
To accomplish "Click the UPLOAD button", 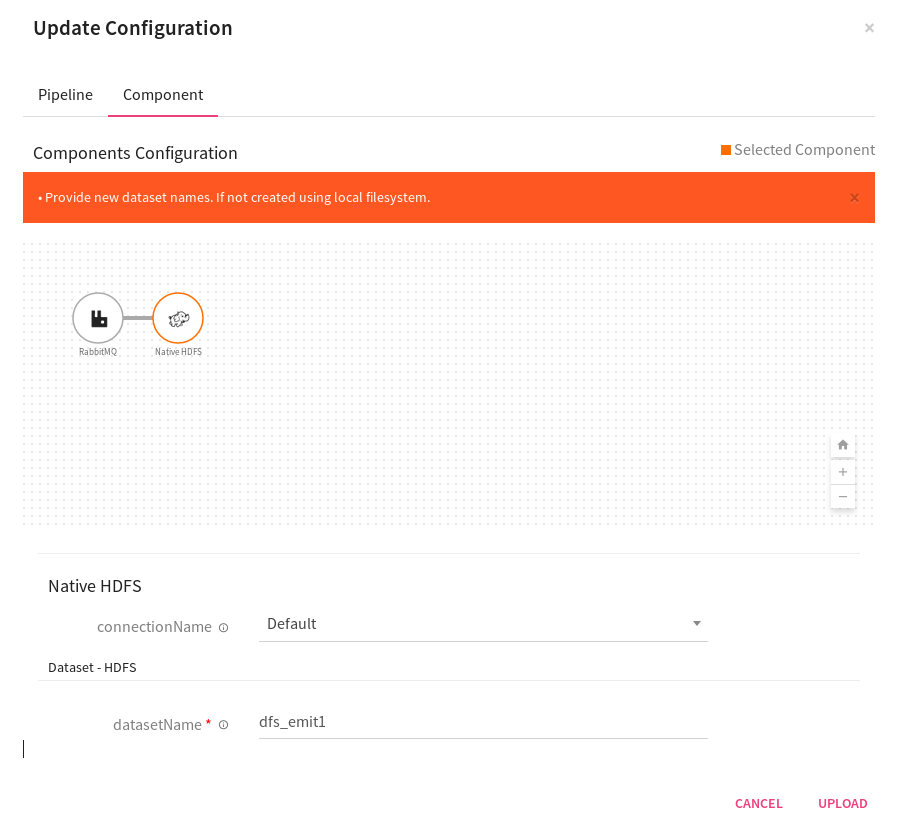I will [842, 803].
